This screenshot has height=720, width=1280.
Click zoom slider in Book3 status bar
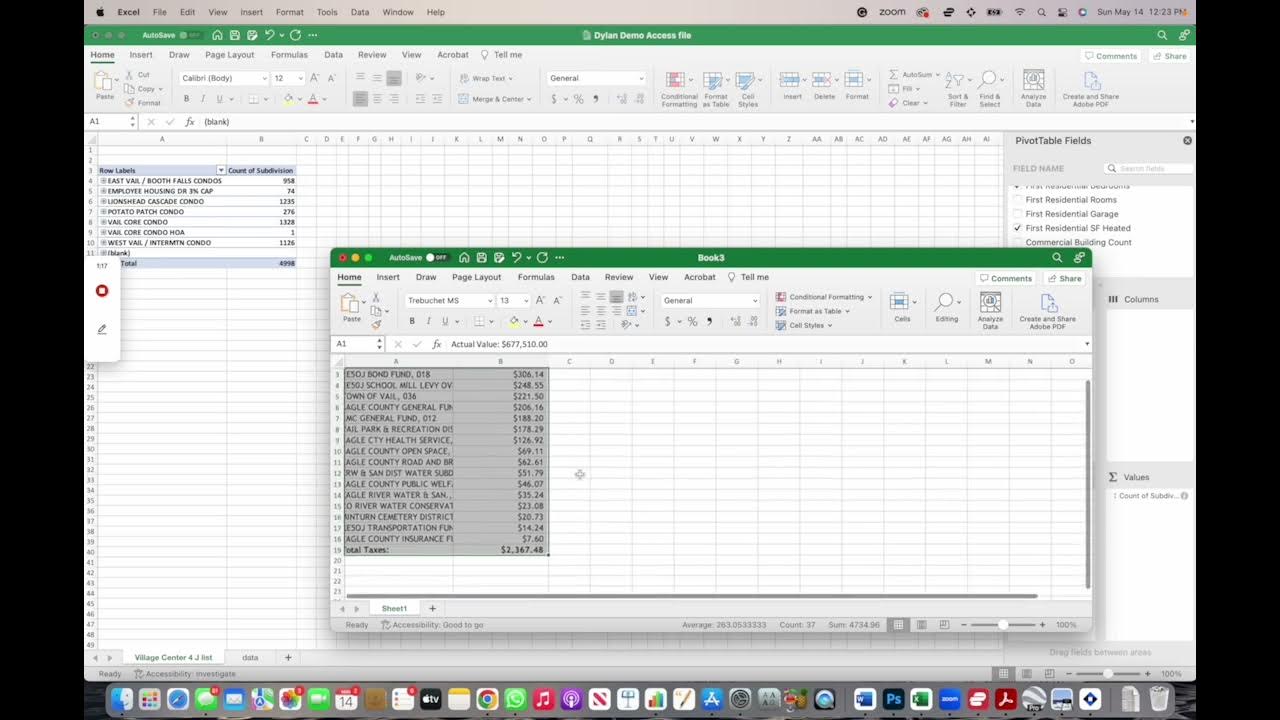coord(1003,625)
